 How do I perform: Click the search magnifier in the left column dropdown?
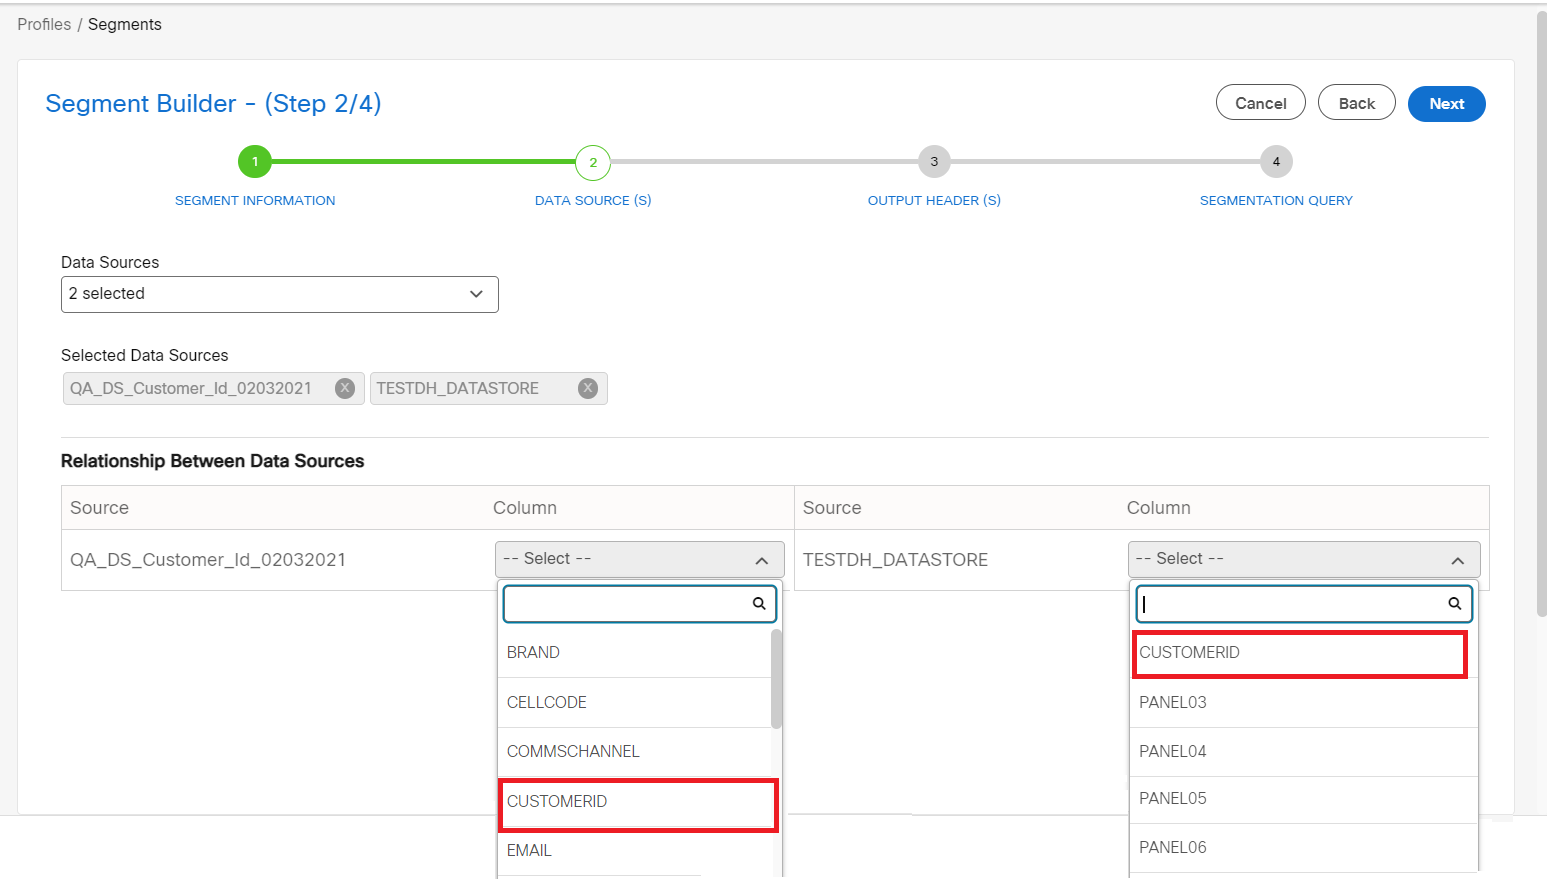point(758,603)
